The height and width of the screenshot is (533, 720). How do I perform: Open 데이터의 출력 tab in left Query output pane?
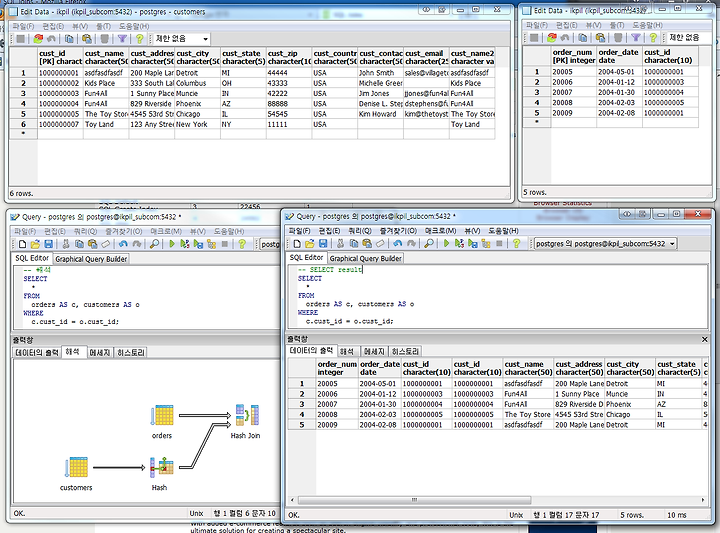(37, 352)
